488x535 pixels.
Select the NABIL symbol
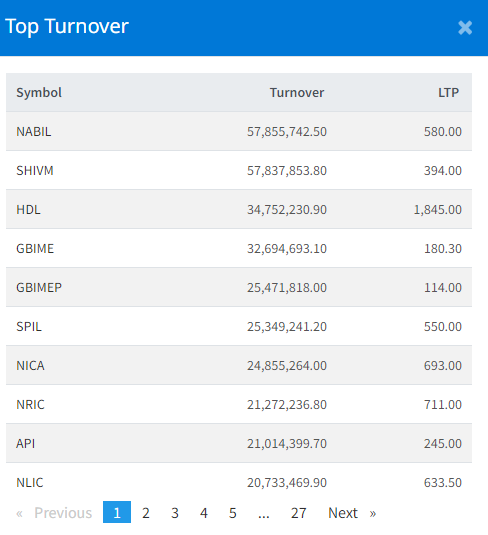pos(34,131)
